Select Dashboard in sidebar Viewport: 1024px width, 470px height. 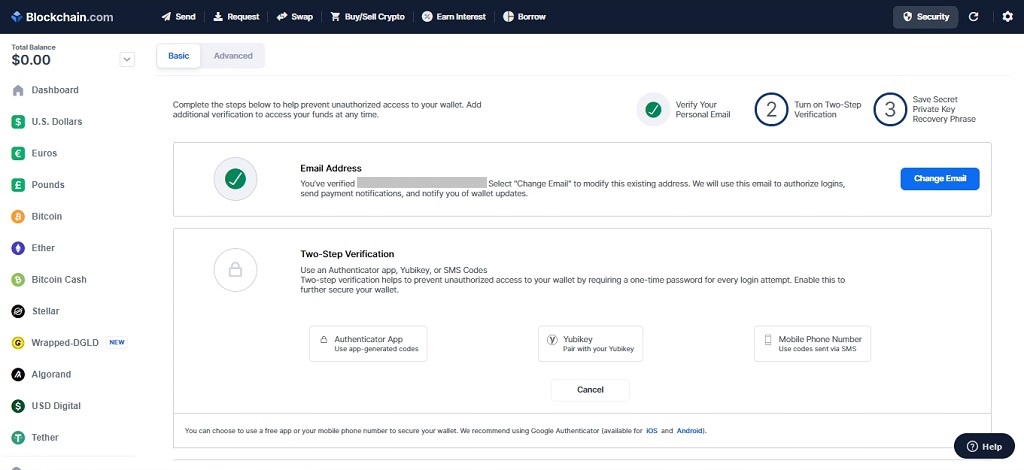pos(55,90)
